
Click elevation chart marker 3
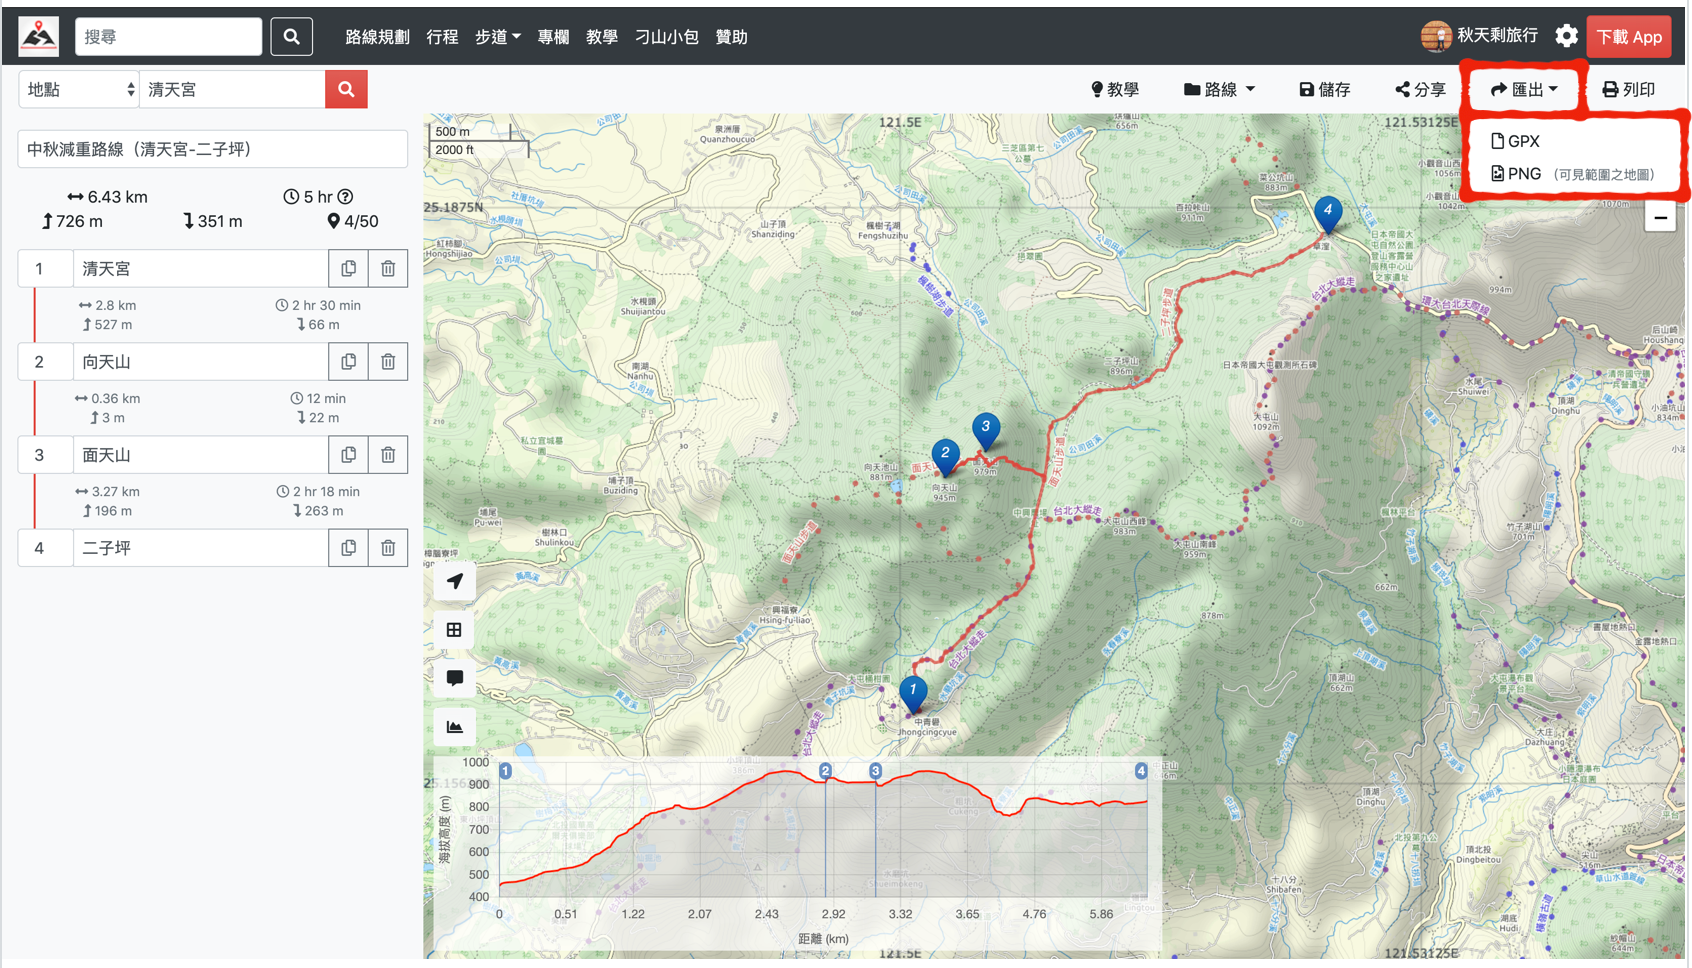point(875,771)
